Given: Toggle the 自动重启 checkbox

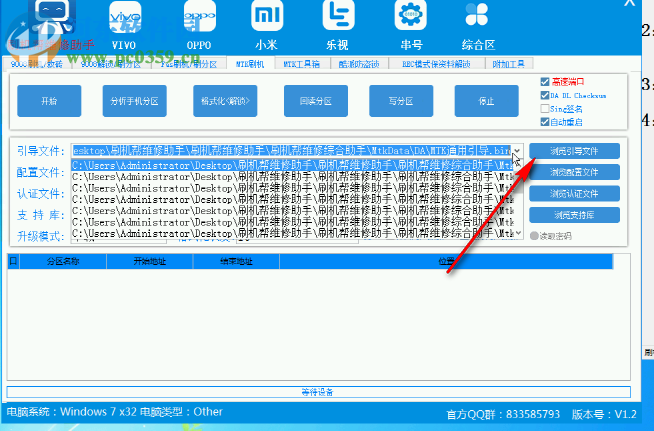Looking at the screenshot, I should pyautogui.click(x=545, y=122).
